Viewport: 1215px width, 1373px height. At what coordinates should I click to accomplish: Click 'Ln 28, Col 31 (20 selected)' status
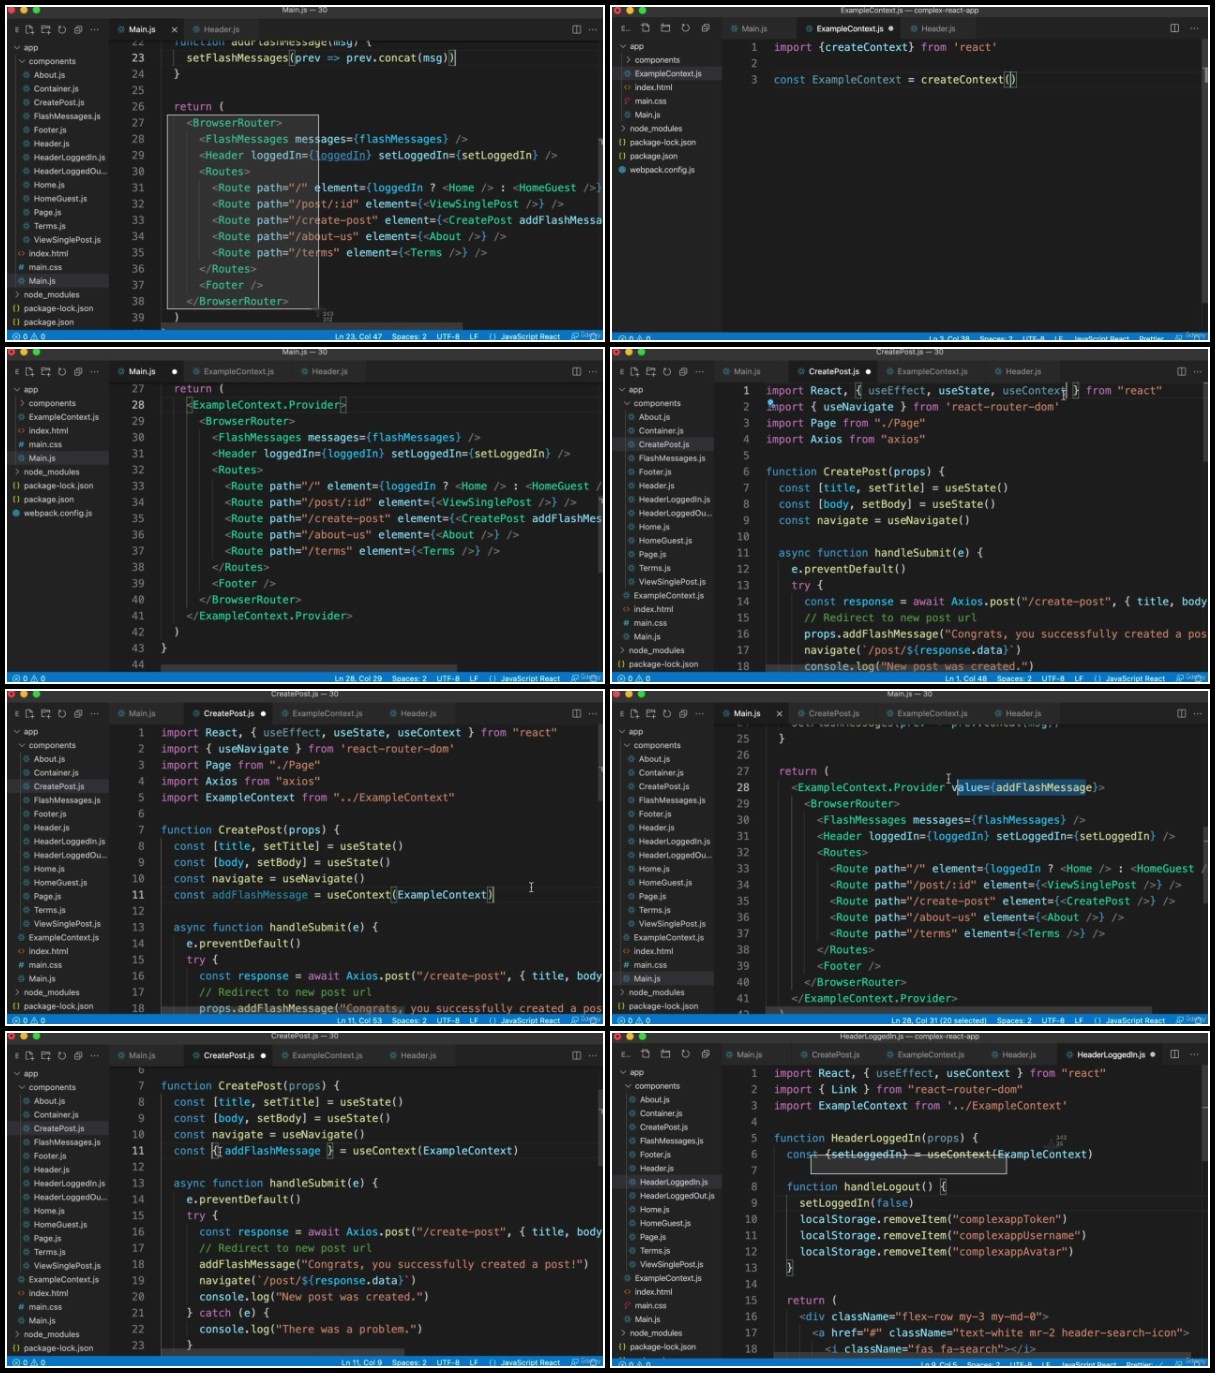coord(939,1021)
